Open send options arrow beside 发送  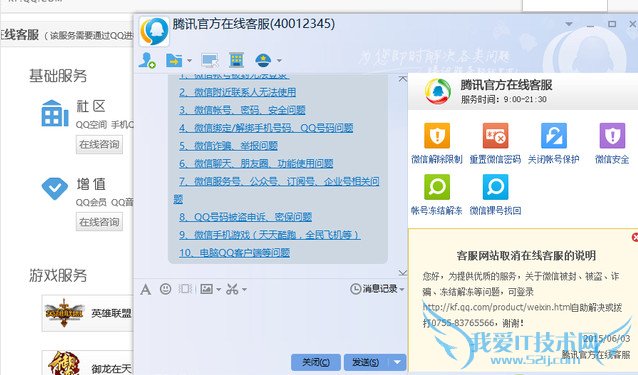tap(397, 362)
